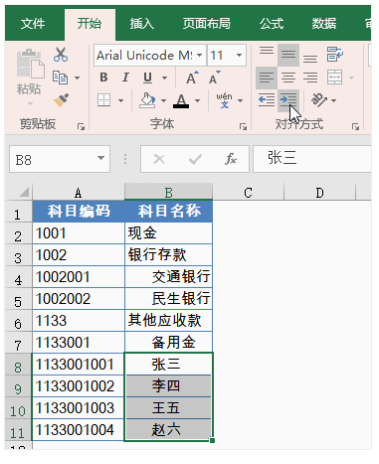Expand the Name Box dropdown
Viewport: 379px width, 464px height.
coord(101,158)
